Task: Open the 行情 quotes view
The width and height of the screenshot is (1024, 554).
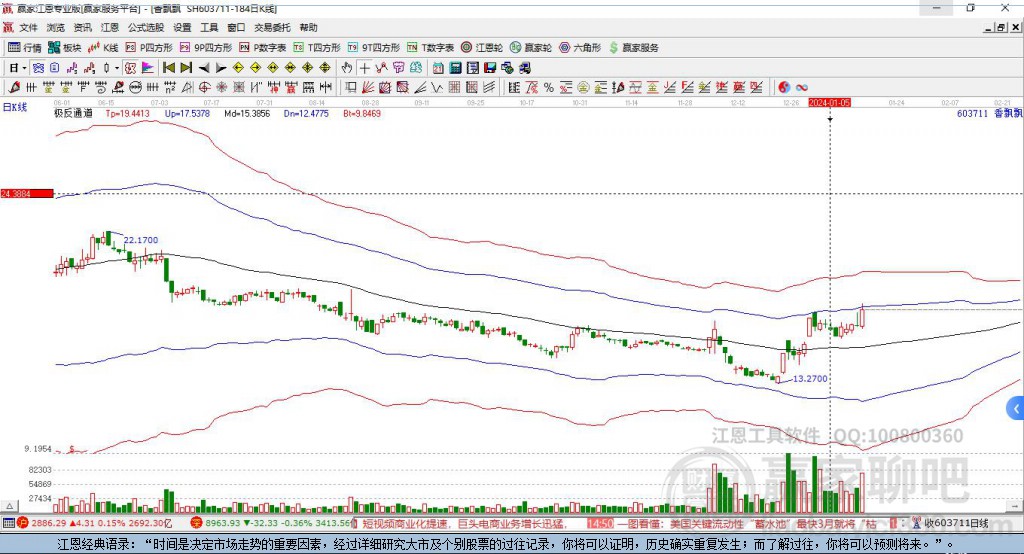Action: 24,48
